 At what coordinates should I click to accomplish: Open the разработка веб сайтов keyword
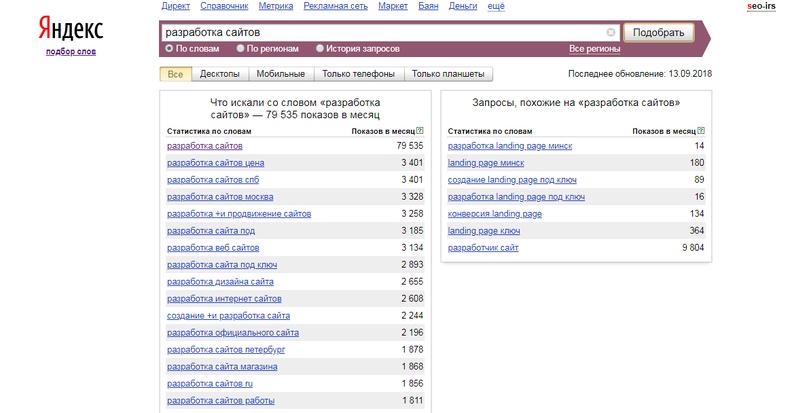point(213,248)
